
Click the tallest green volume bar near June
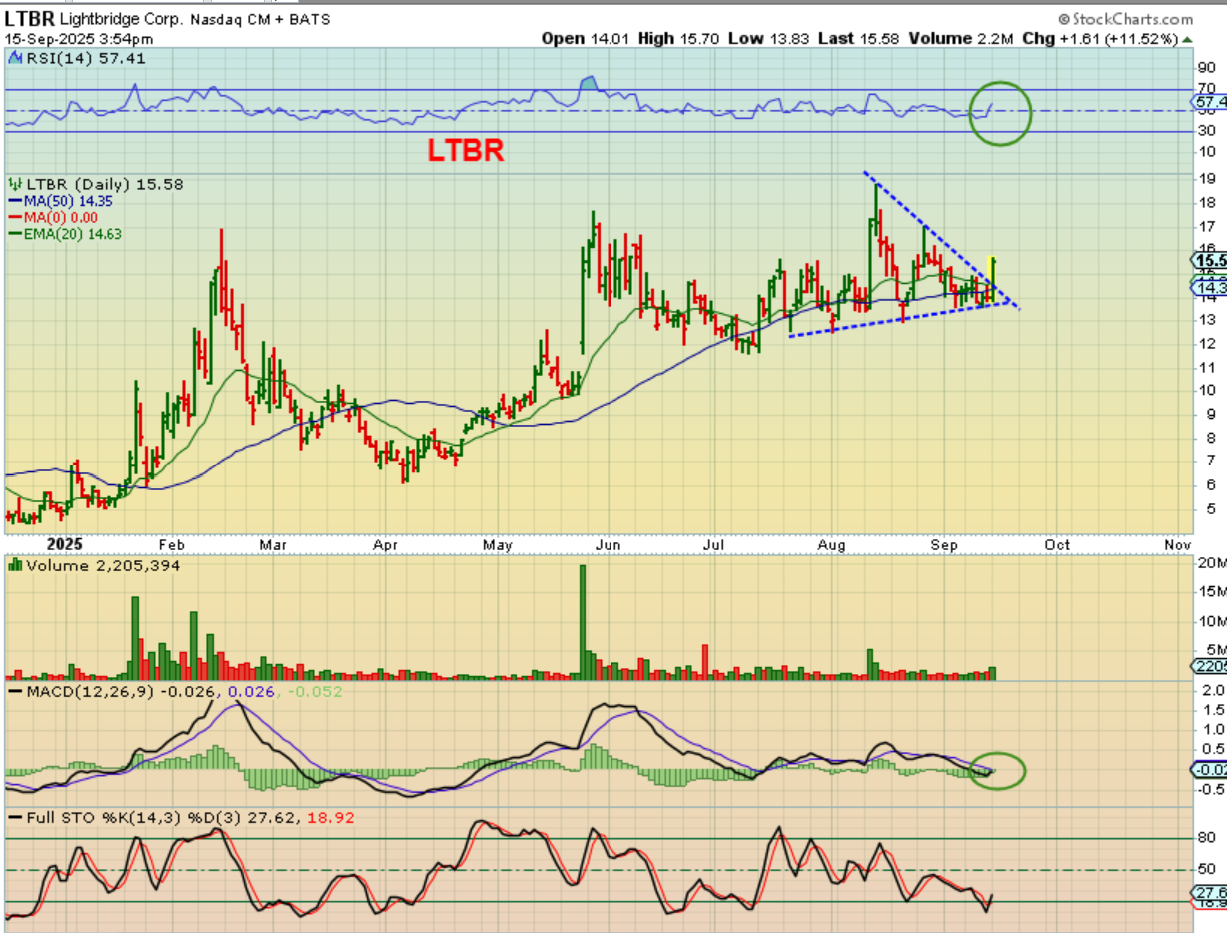[x=583, y=622]
